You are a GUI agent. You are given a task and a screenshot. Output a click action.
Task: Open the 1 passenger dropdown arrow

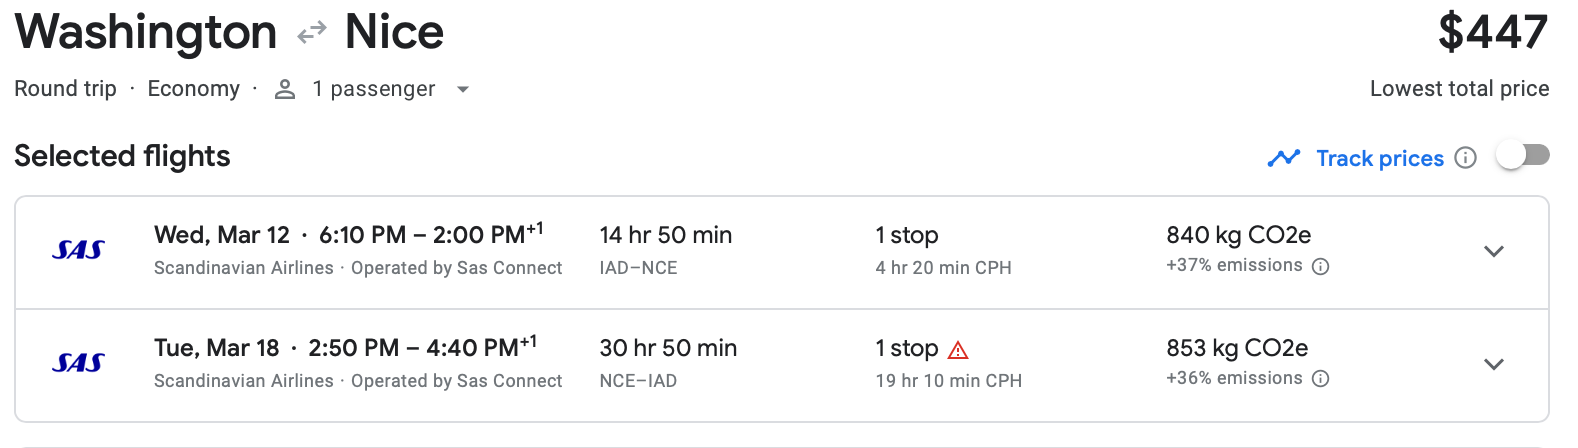[x=462, y=90]
